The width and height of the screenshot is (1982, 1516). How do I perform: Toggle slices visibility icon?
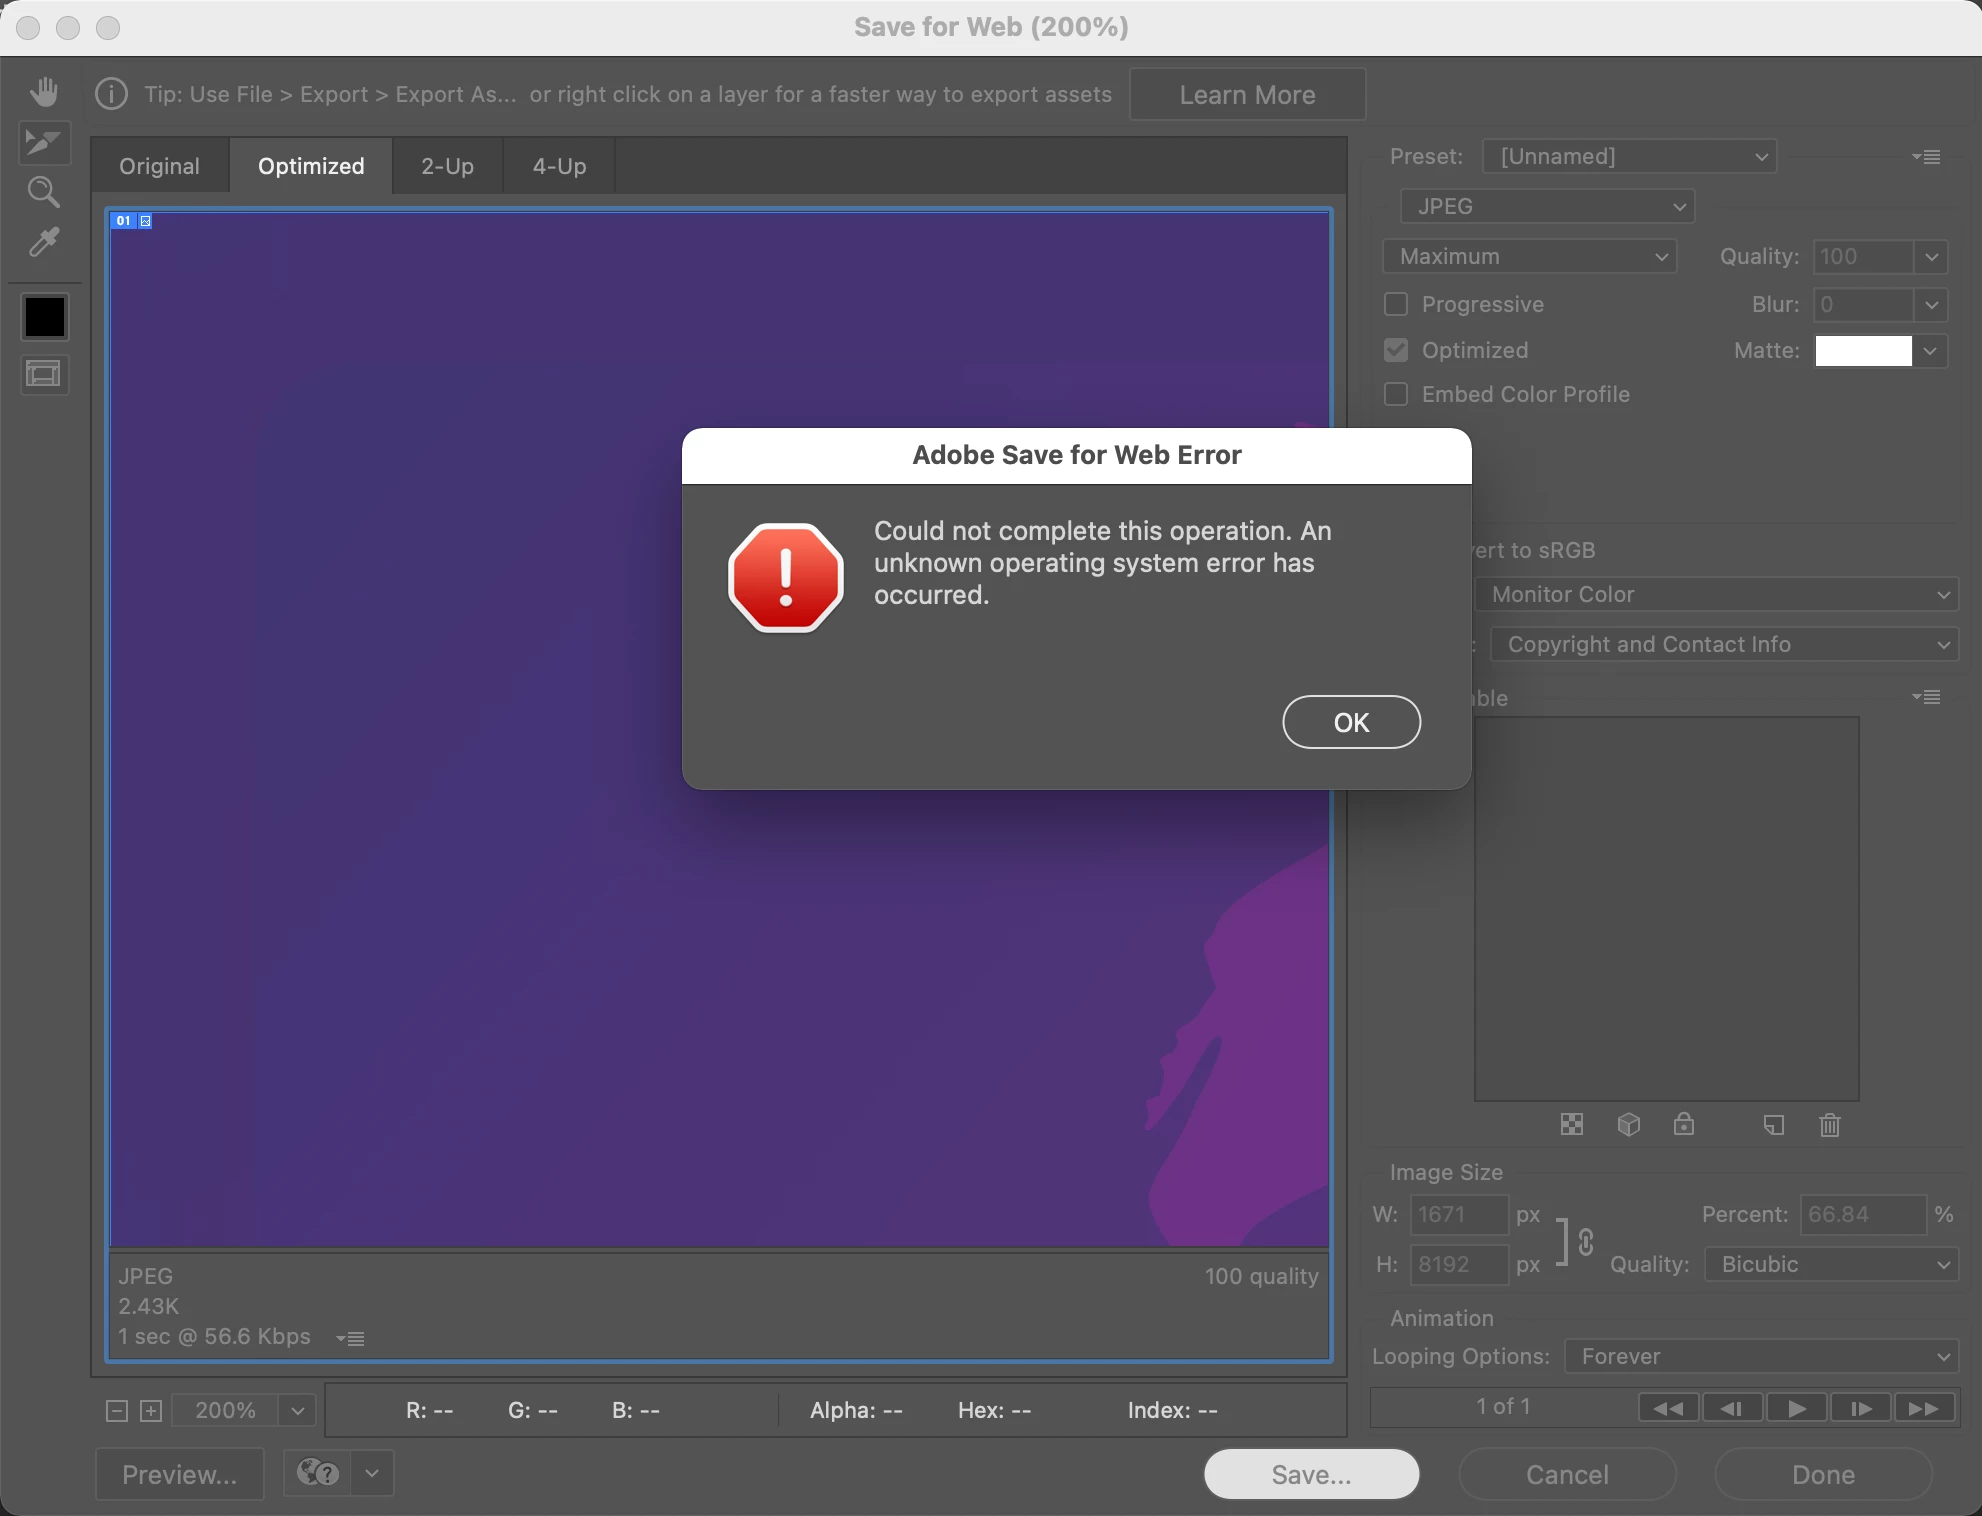pos(44,375)
